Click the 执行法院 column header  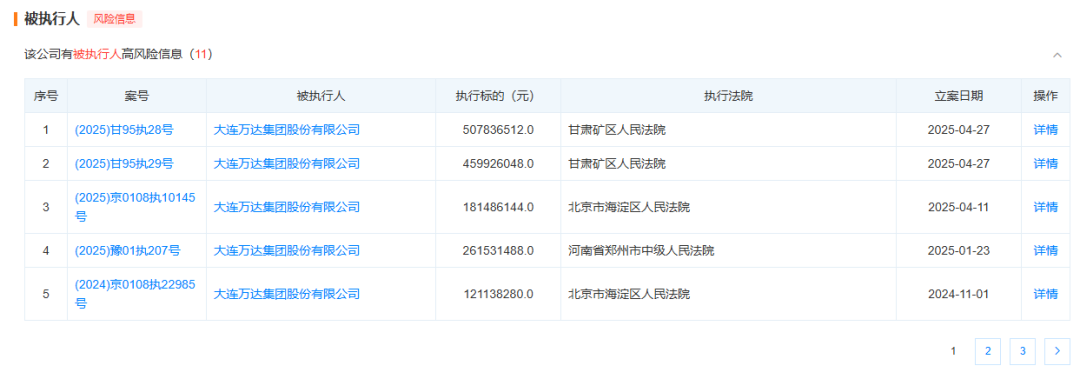(728, 96)
